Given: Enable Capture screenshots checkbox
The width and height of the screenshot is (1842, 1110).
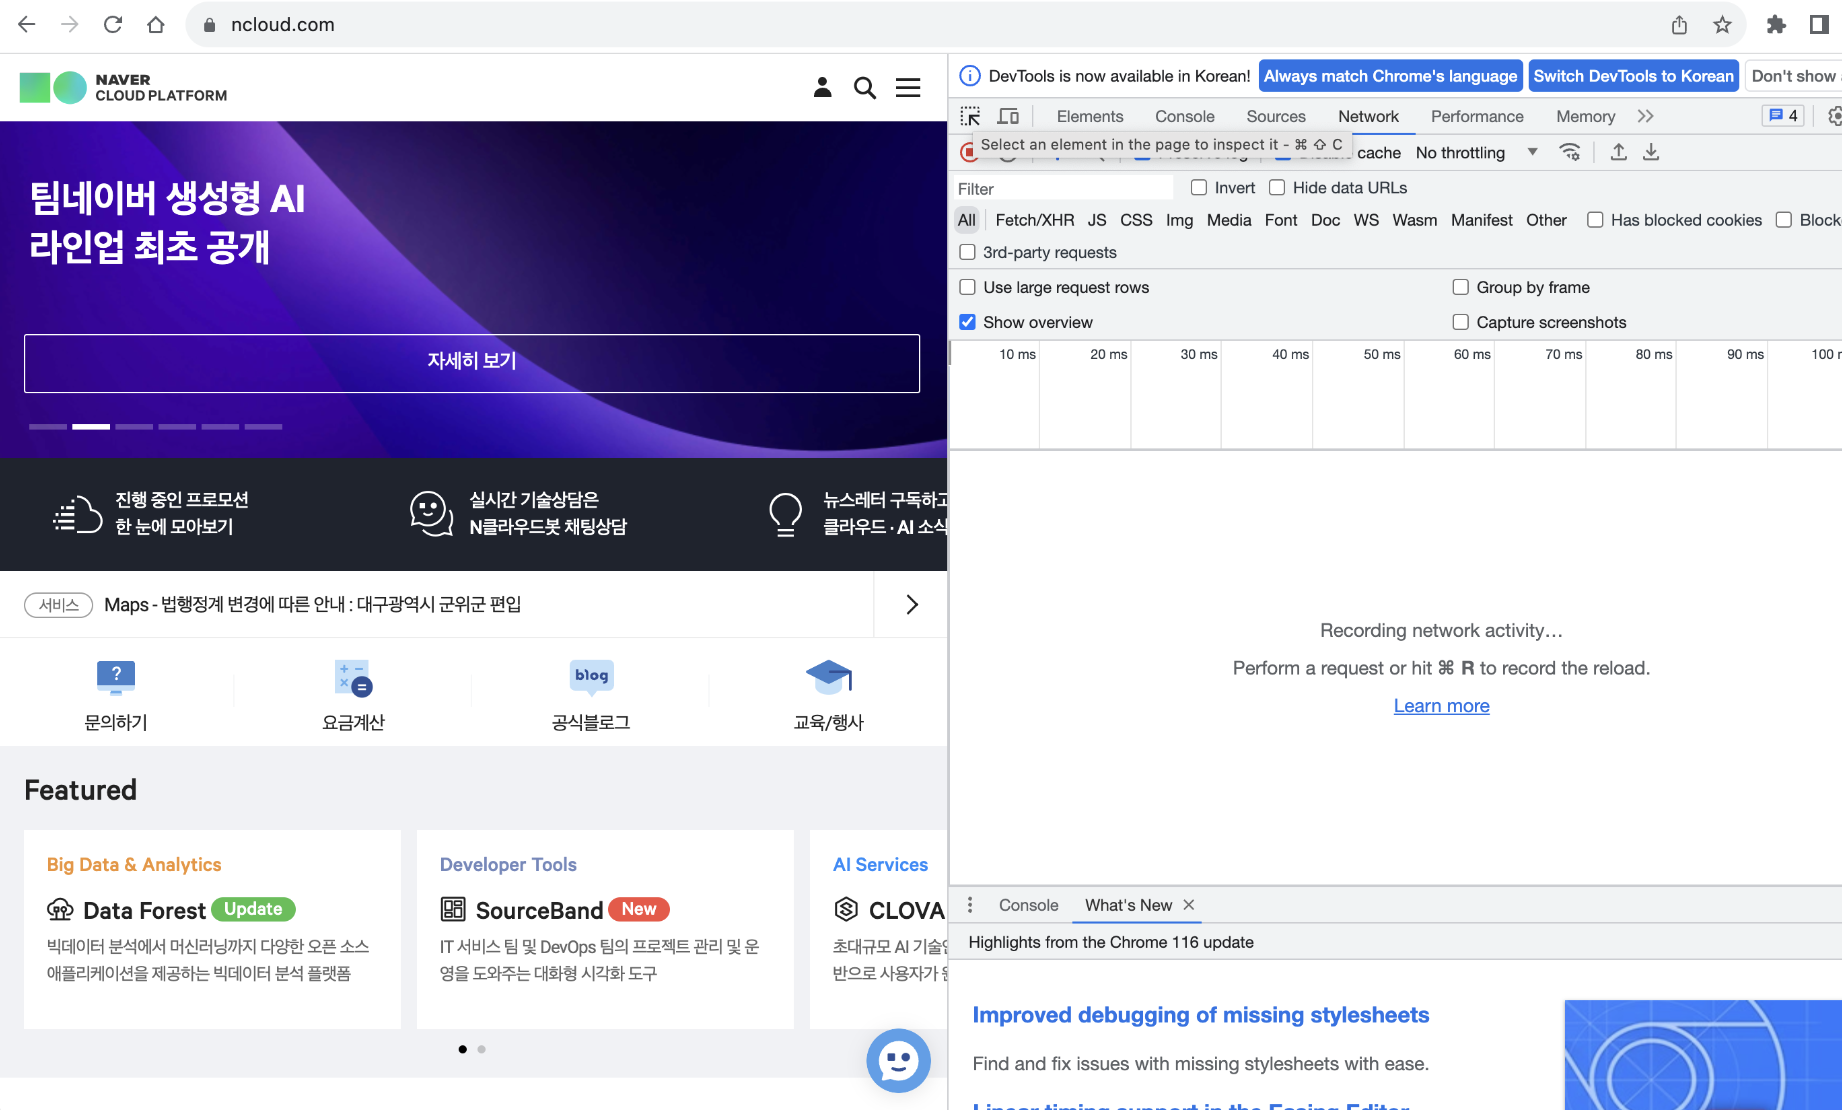Looking at the screenshot, I should pos(1461,322).
